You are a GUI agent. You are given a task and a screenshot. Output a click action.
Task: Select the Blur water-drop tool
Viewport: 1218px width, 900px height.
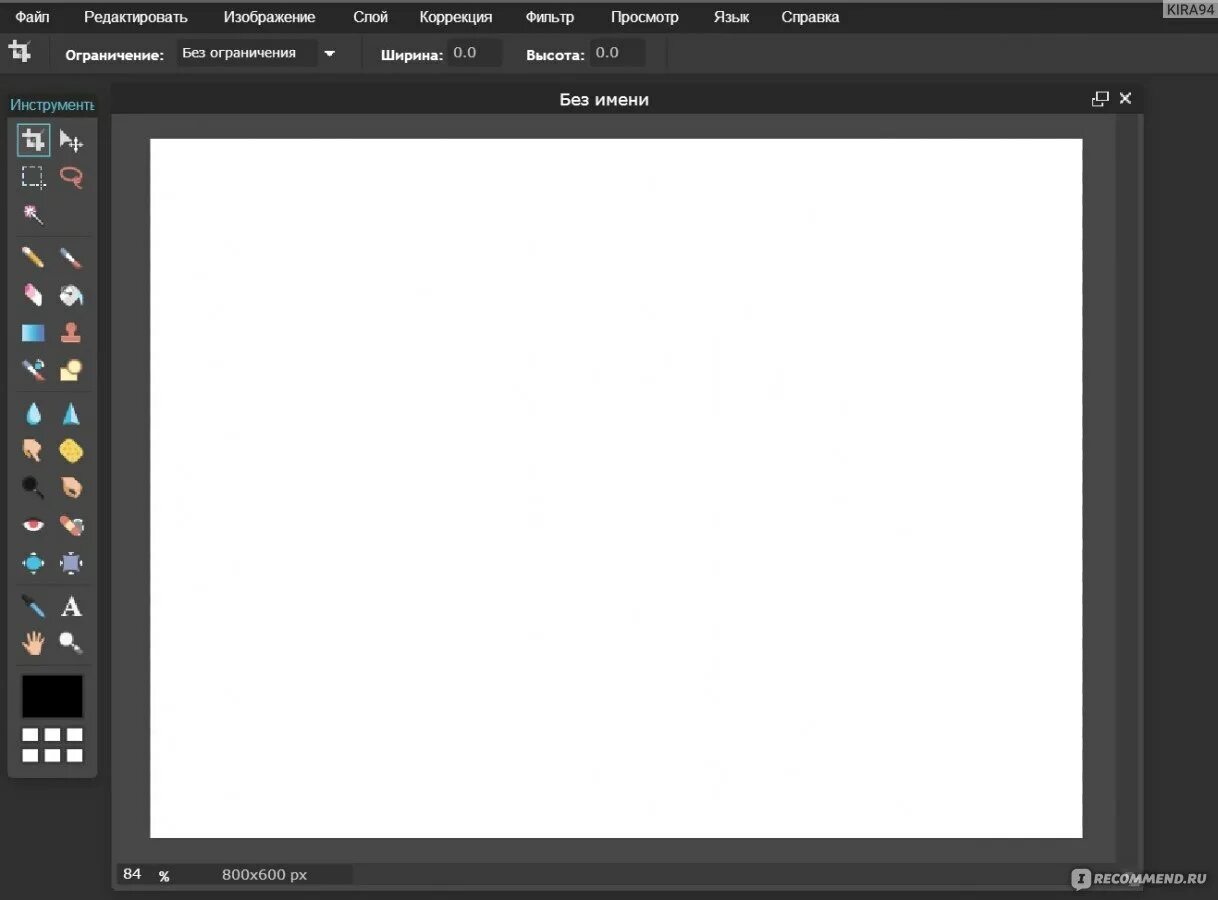click(33, 414)
